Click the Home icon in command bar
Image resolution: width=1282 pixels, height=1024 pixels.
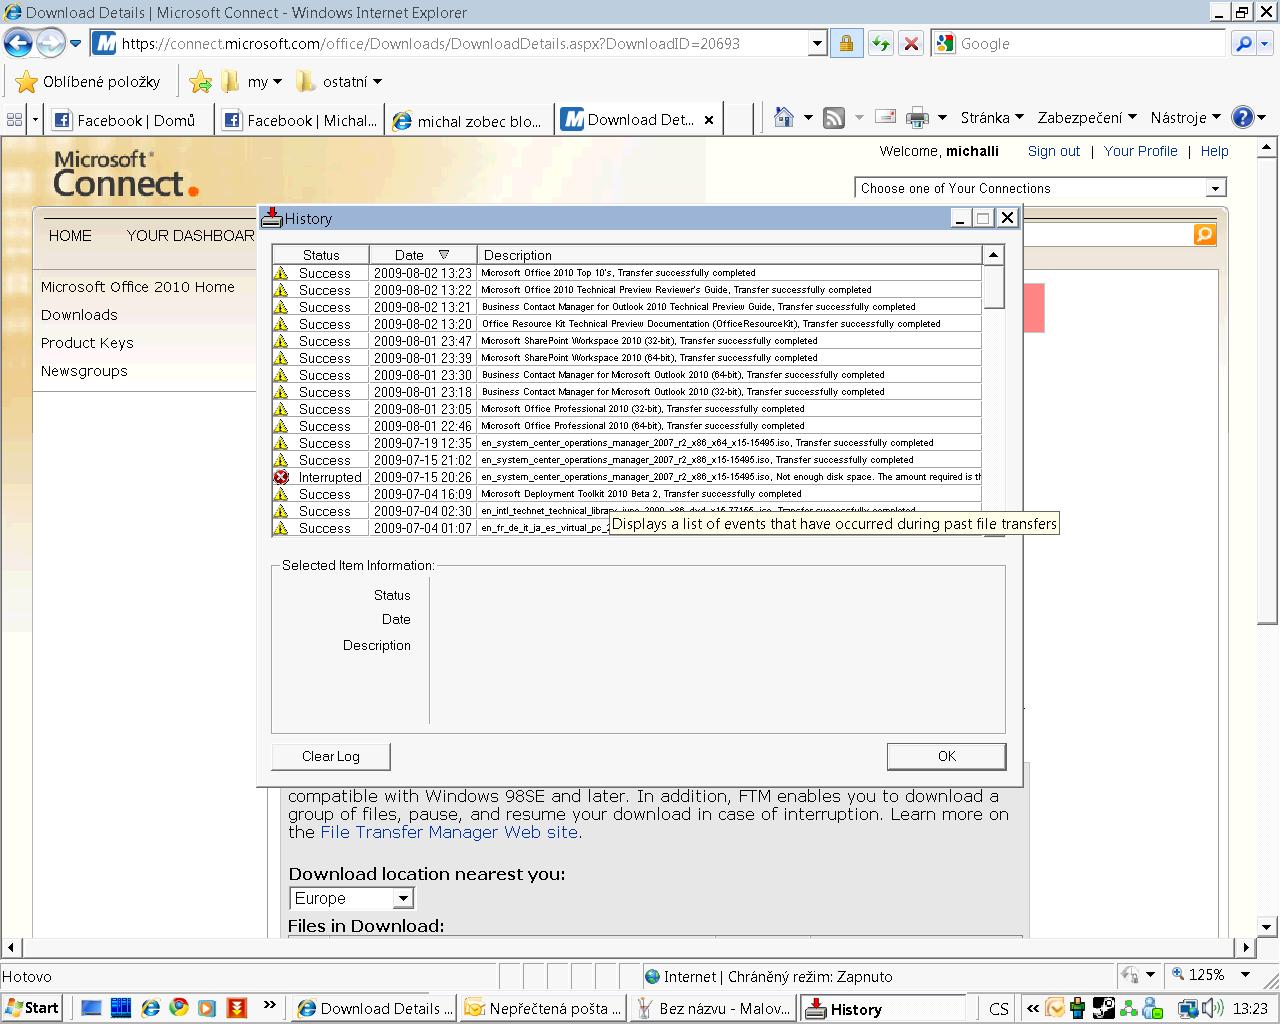click(x=784, y=118)
